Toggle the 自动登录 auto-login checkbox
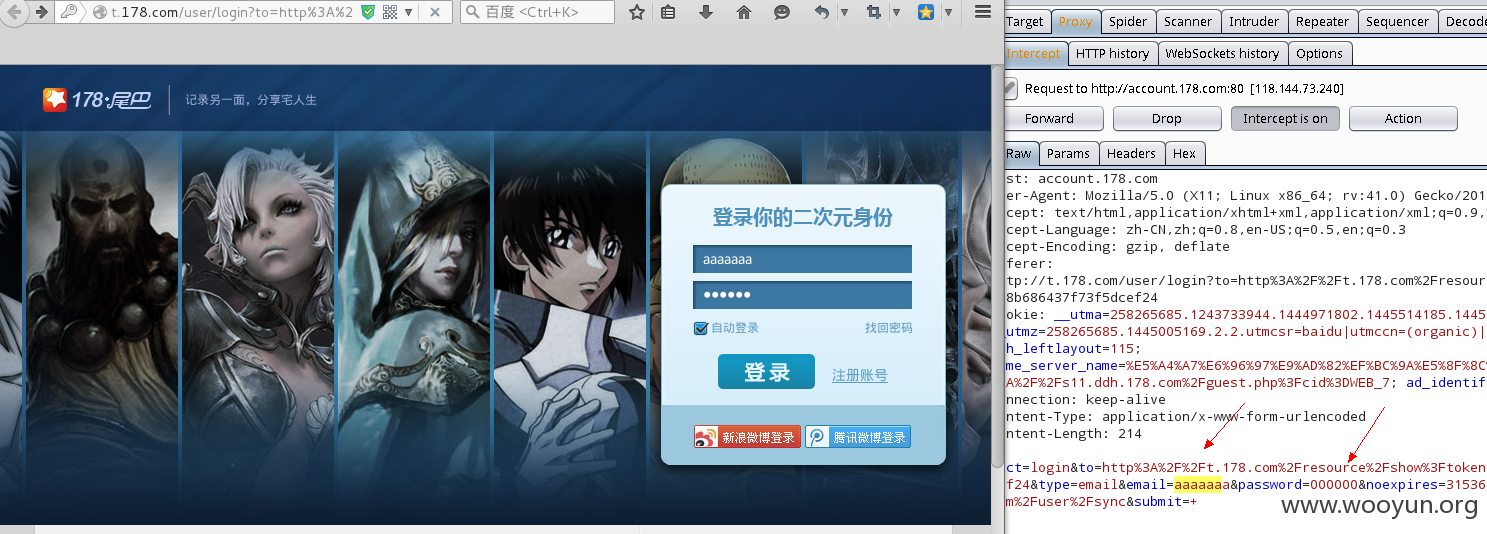This screenshot has height=534, width=1487. click(x=701, y=328)
